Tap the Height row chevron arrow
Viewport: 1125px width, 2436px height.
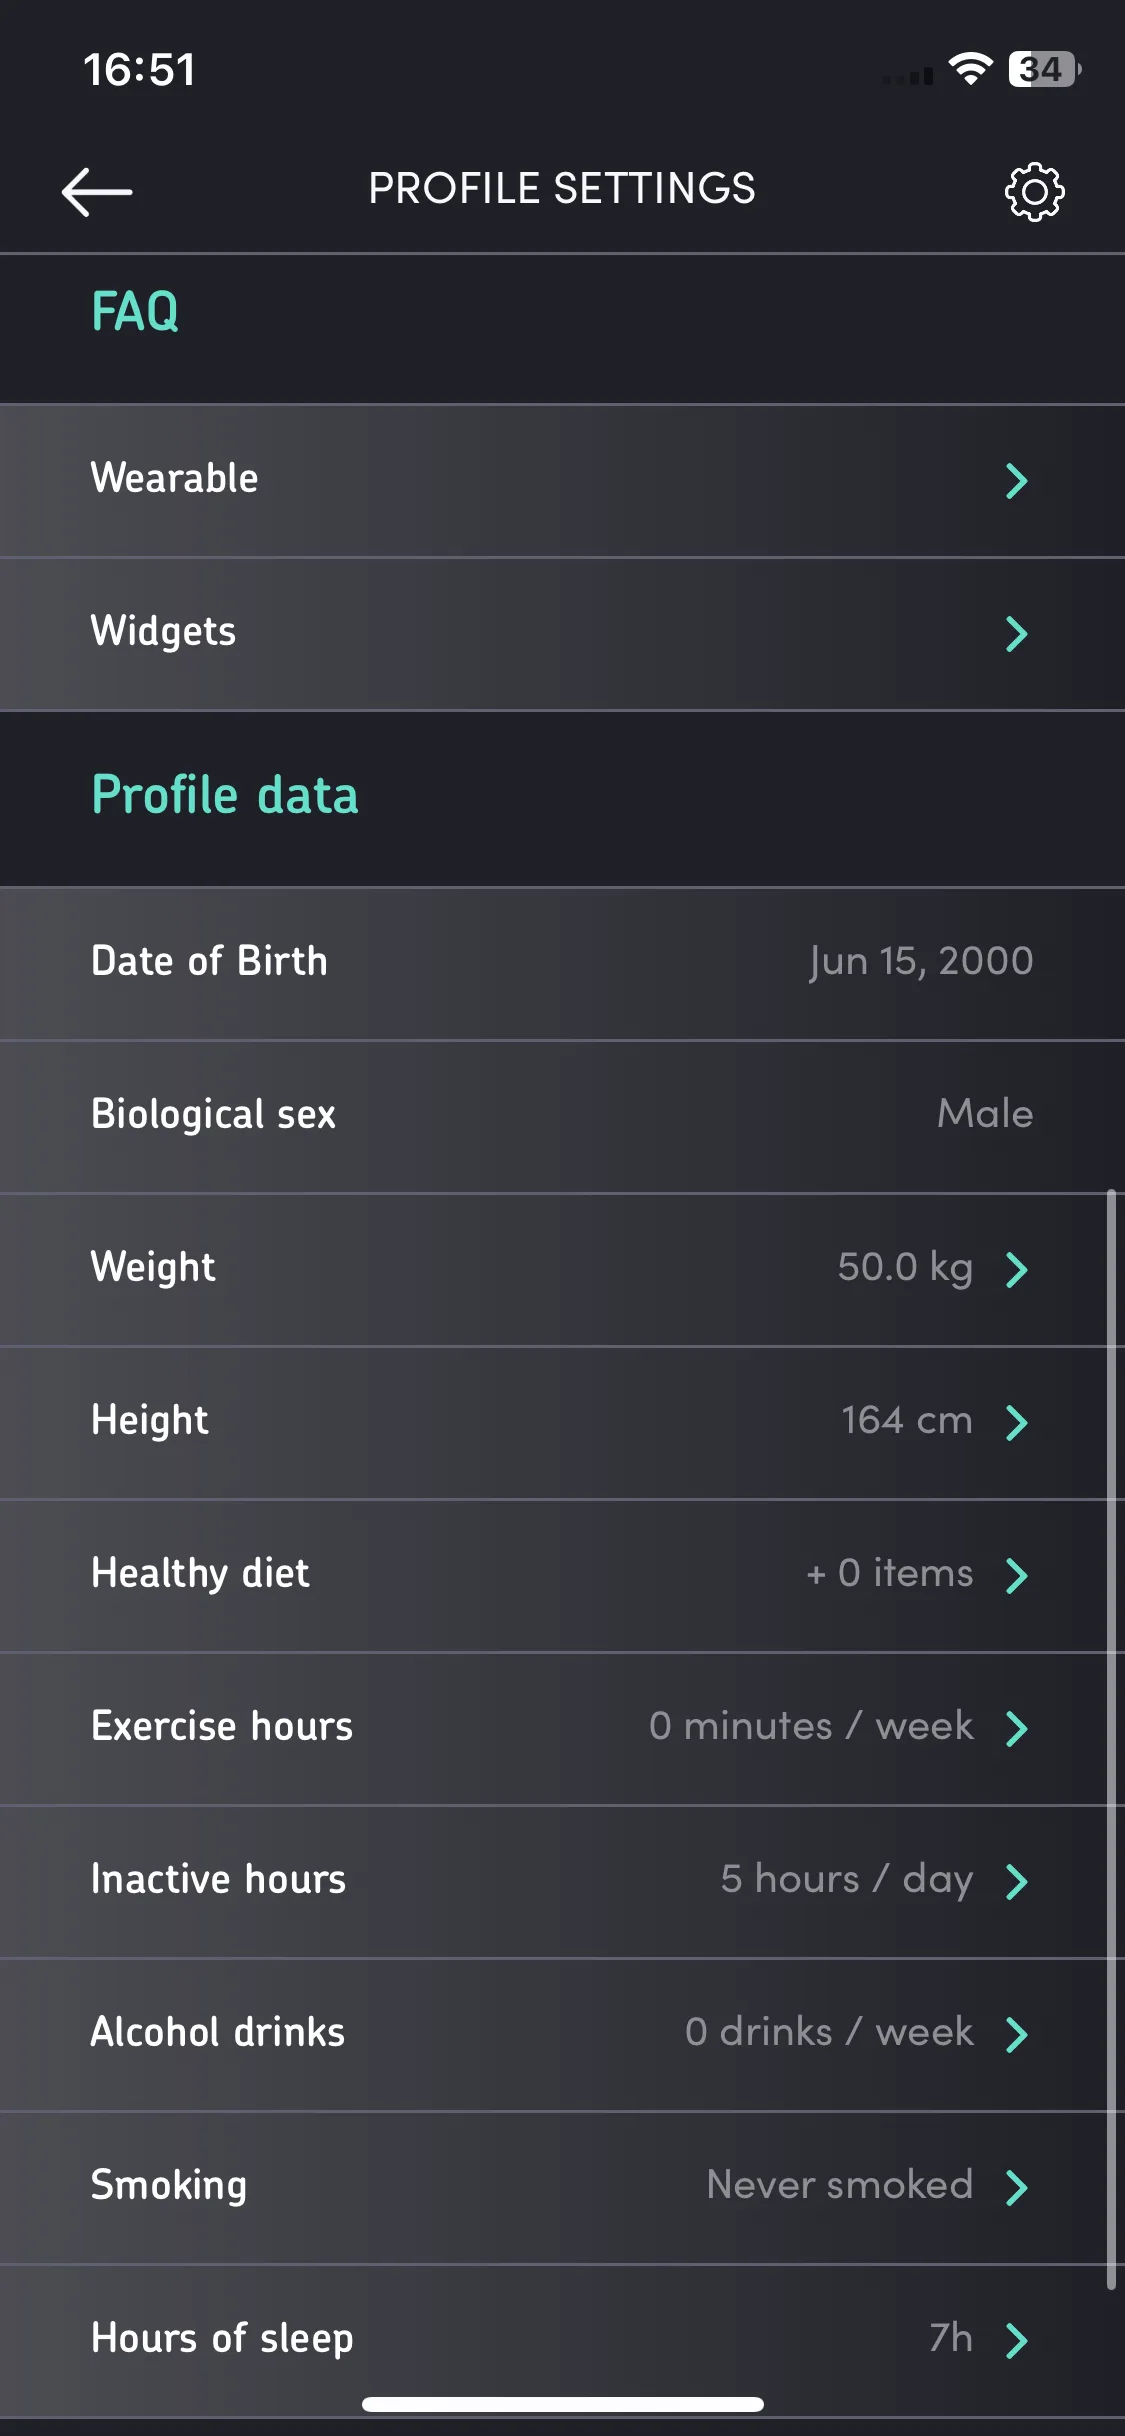(x=1017, y=1422)
